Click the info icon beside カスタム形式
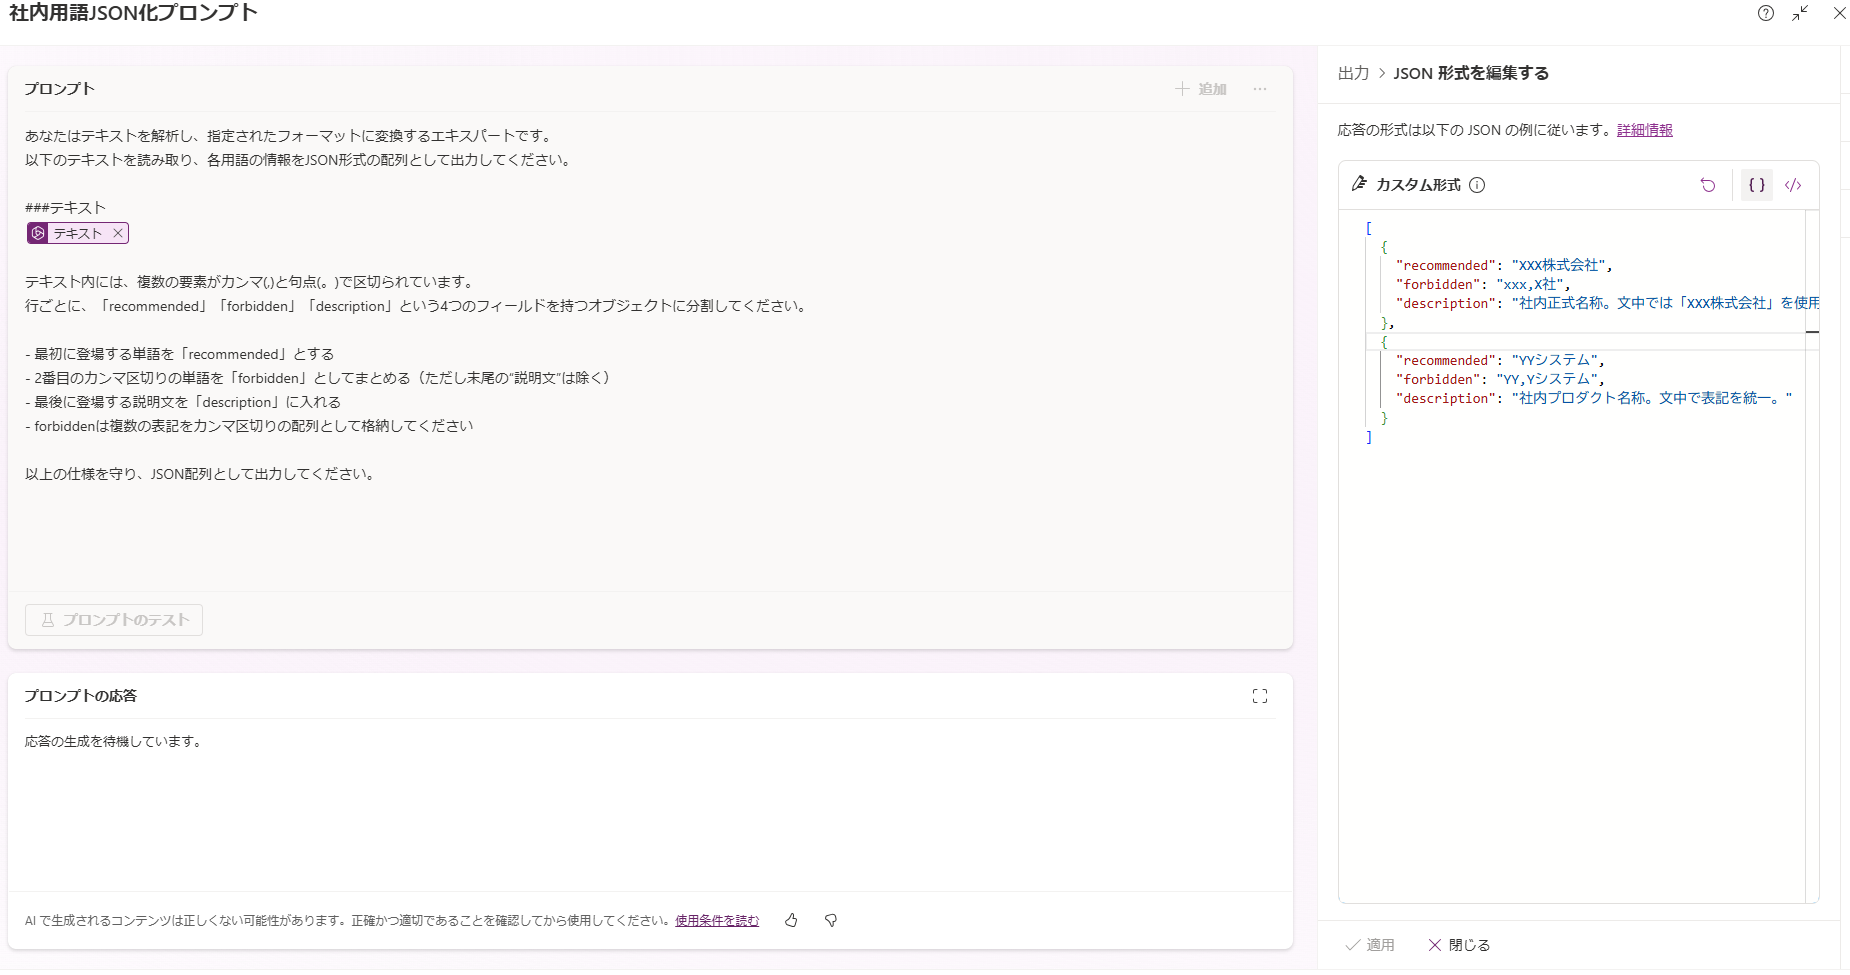This screenshot has width=1850, height=975. coord(1477,185)
